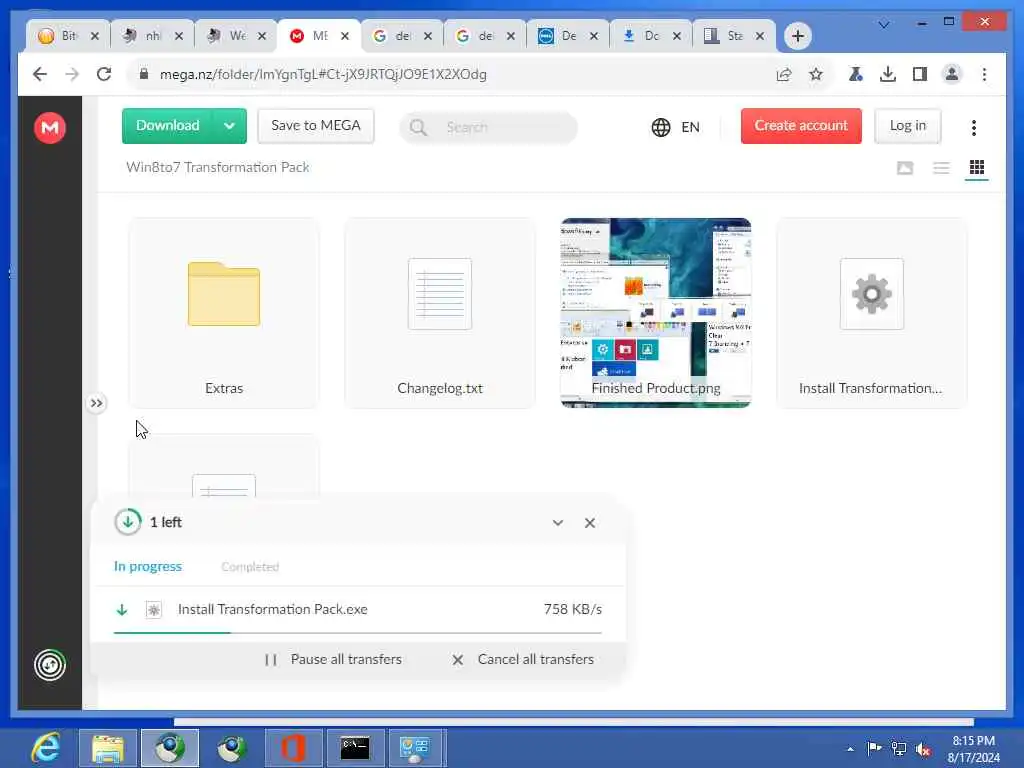
Task: Open the tab search chevron
Action: click(884, 24)
